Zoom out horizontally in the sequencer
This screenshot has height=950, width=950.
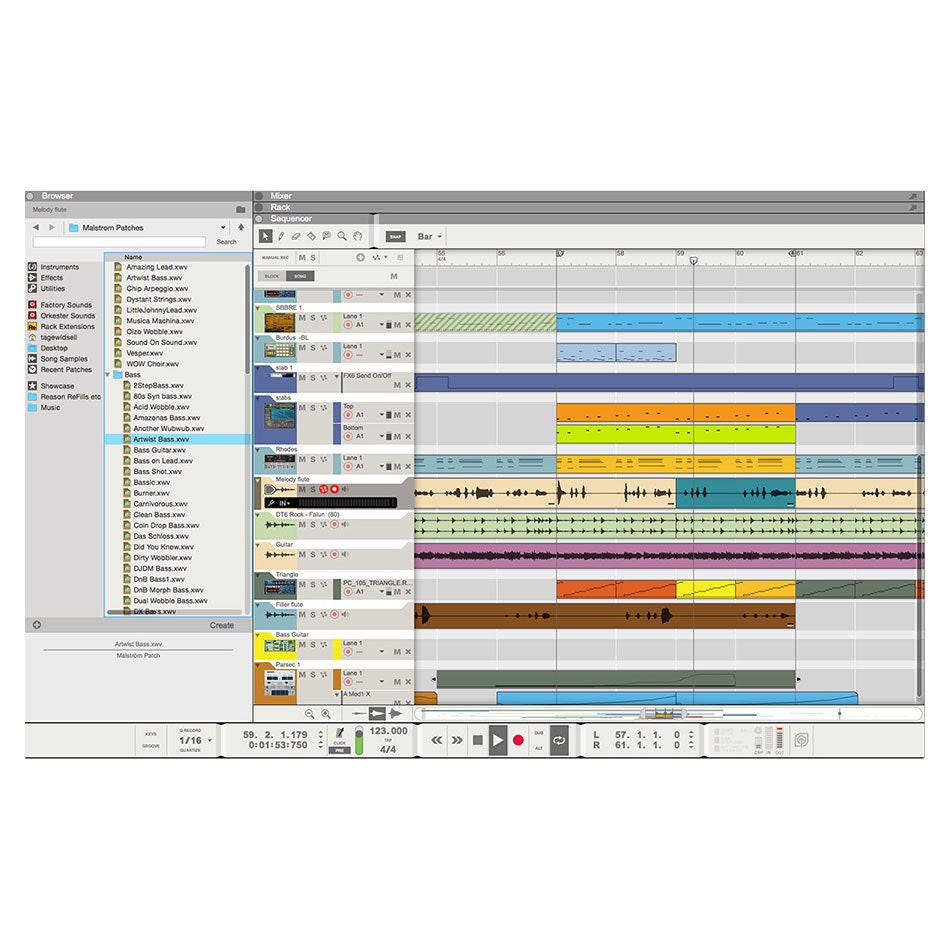[x=310, y=714]
